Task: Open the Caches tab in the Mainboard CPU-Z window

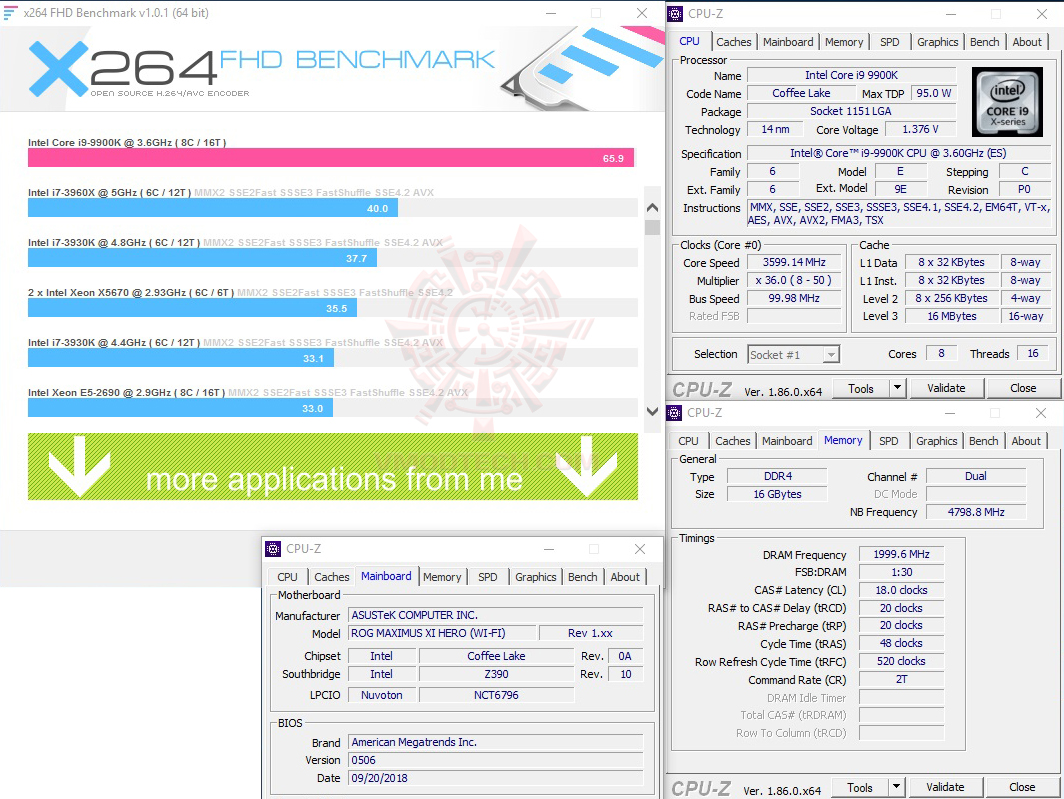Action: pos(332,577)
